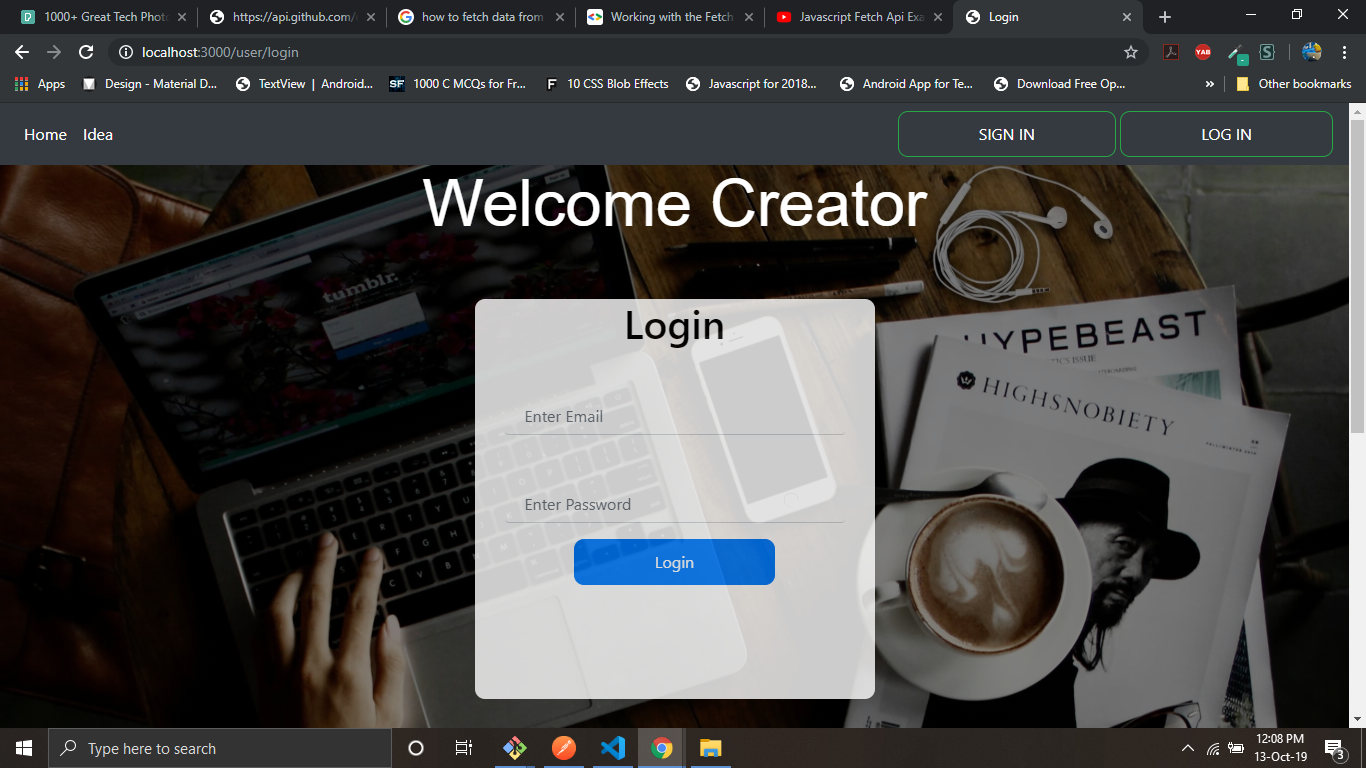The height and width of the screenshot is (768, 1366).
Task: Open Chrome's three-dot menu
Action: [x=1345, y=52]
